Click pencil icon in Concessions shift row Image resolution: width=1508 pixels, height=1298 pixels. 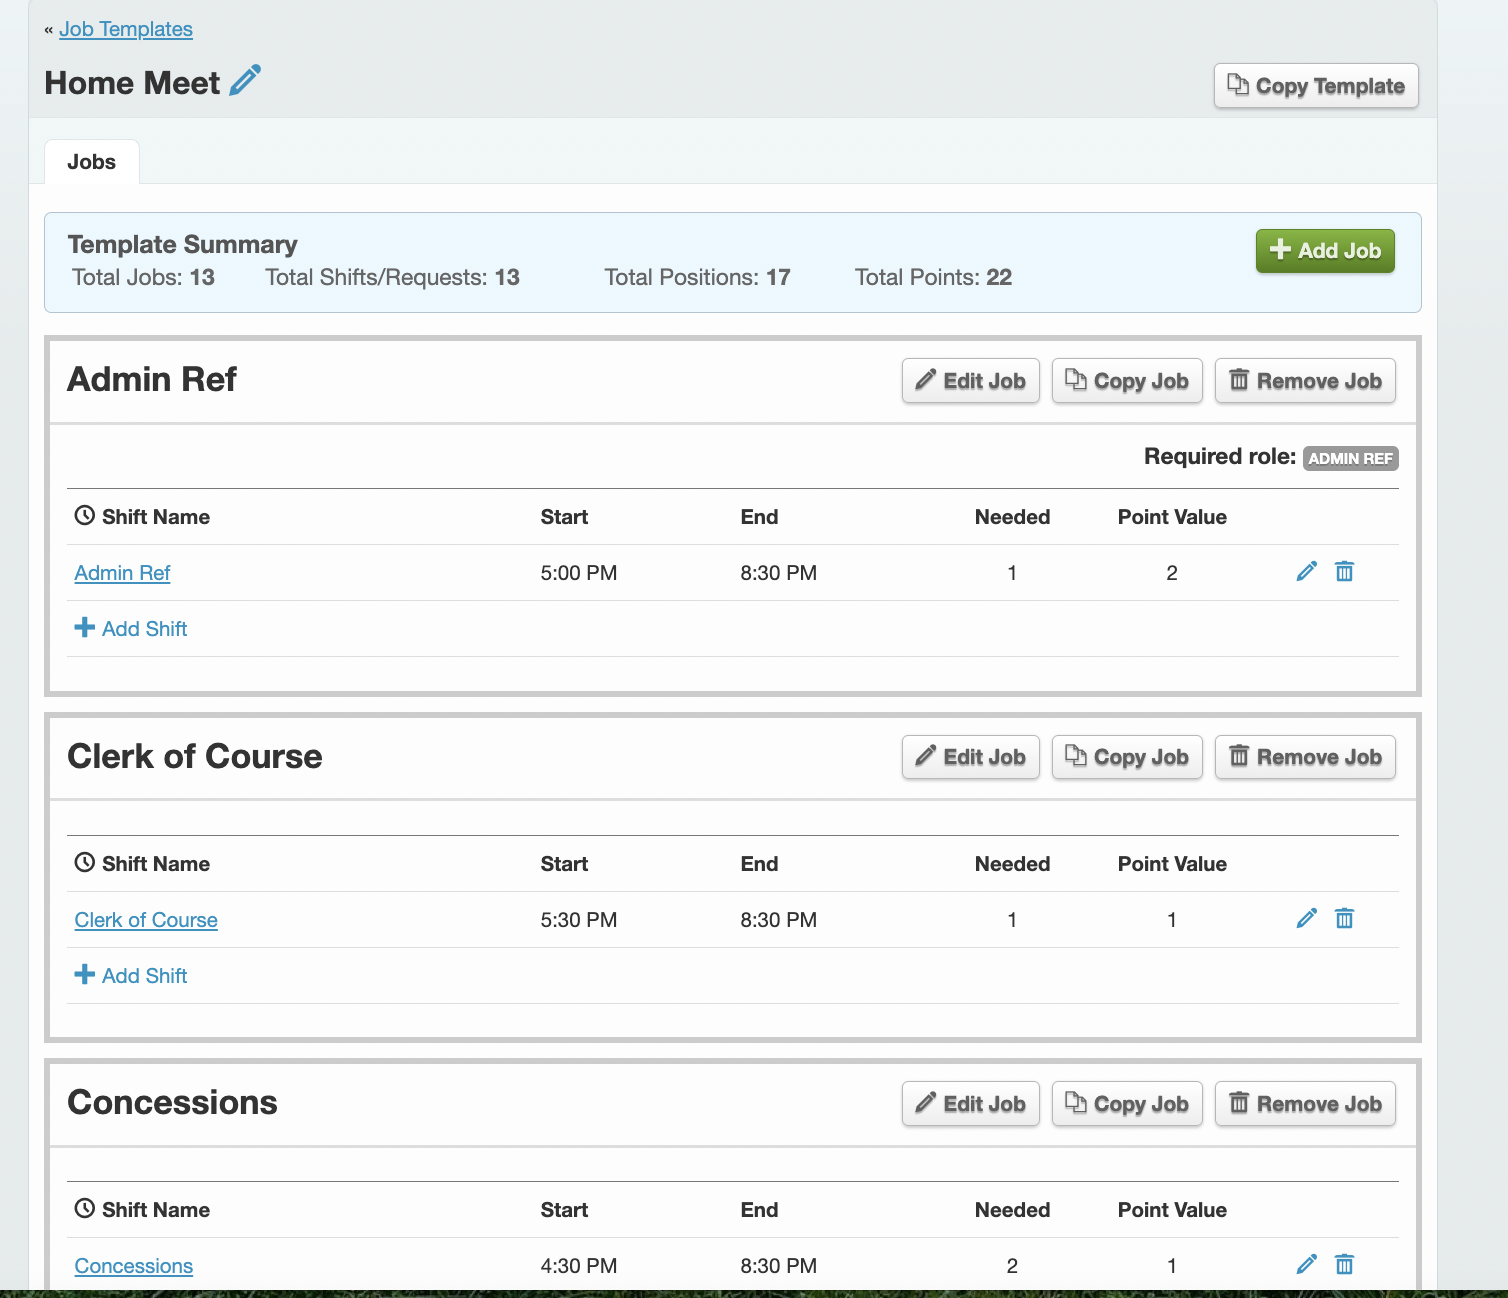click(x=1306, y=1265)
